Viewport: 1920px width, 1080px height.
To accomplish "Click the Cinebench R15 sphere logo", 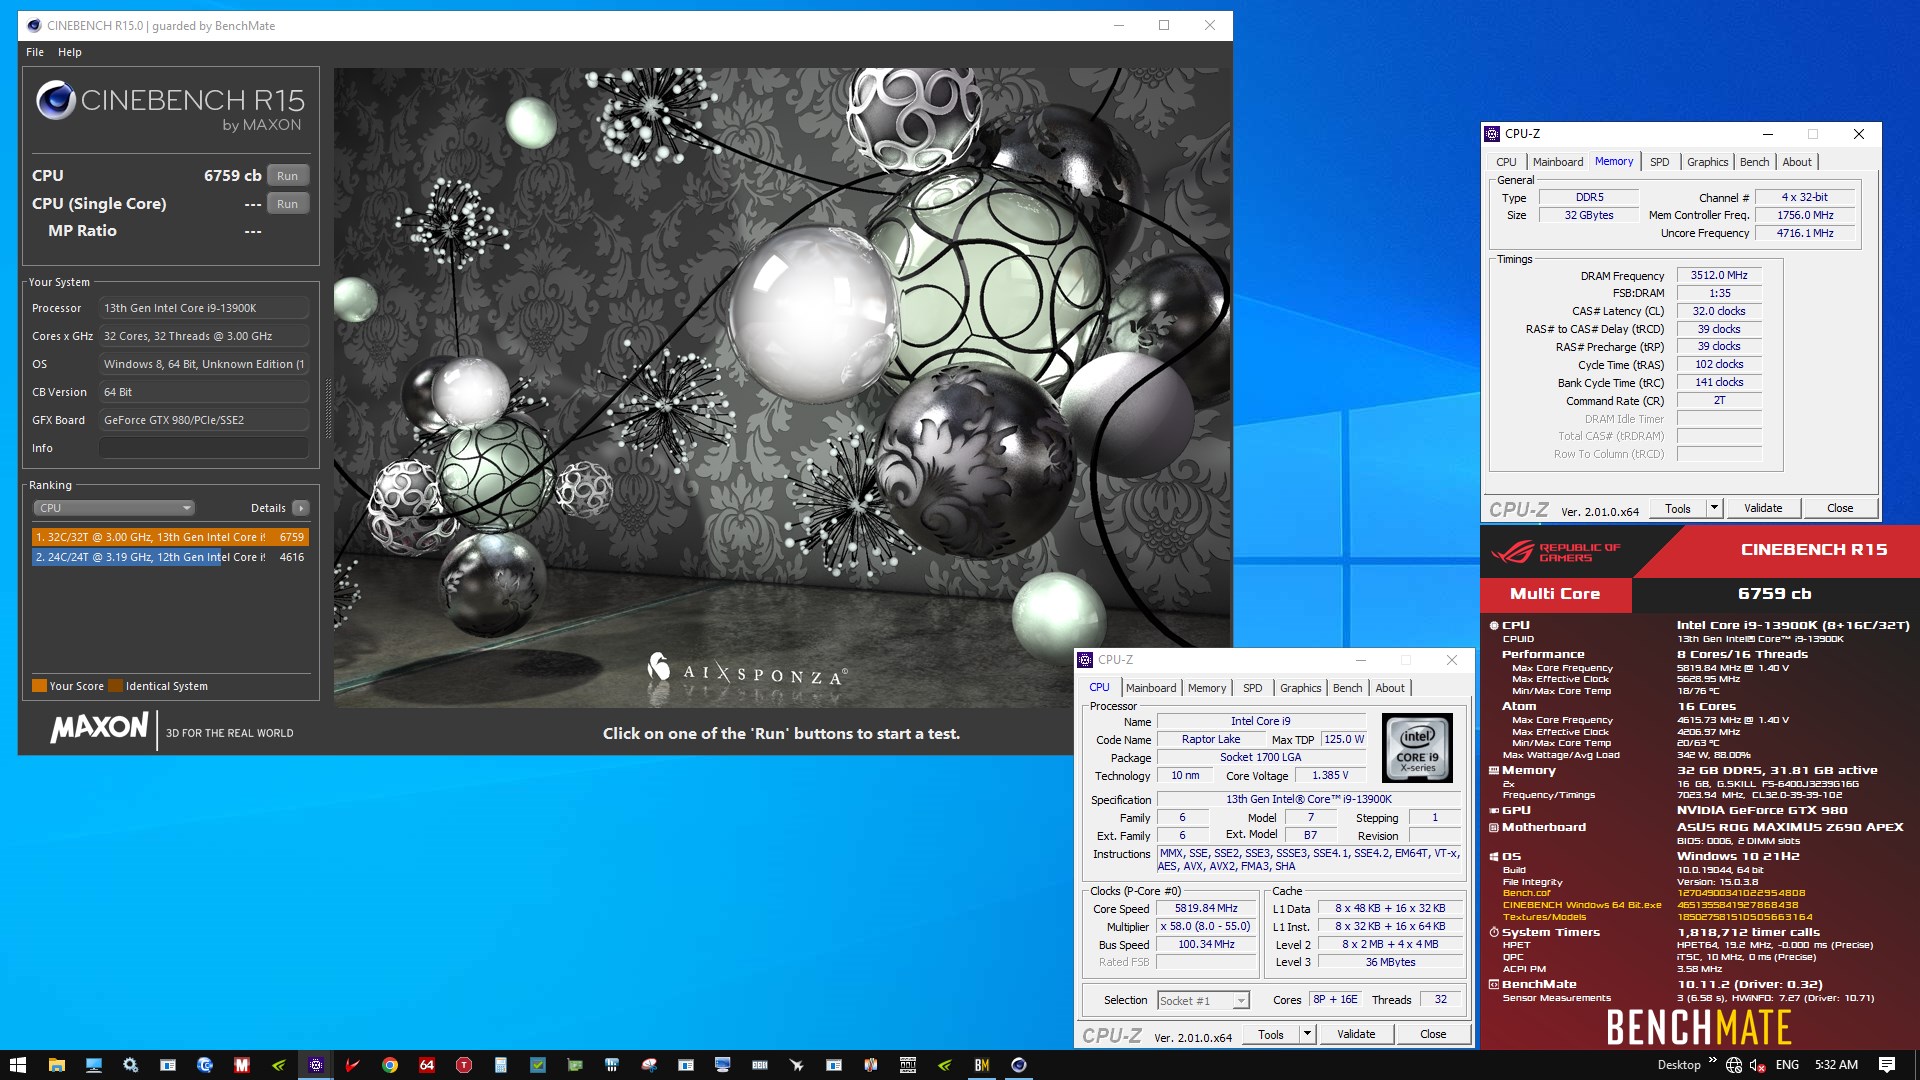I will pos(55,100).
